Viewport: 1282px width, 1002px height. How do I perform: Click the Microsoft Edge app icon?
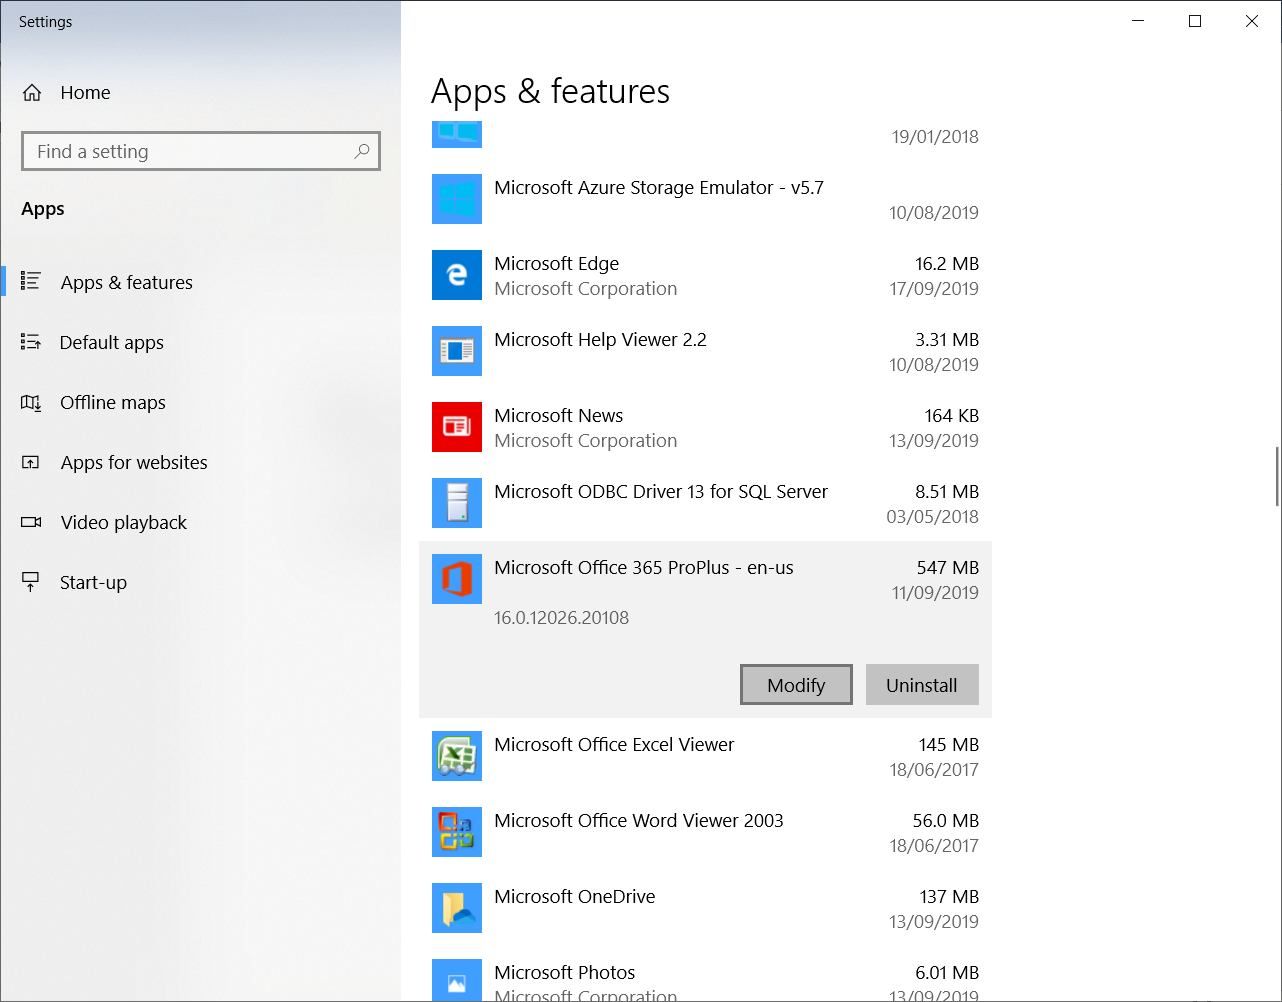coord(457,275)
